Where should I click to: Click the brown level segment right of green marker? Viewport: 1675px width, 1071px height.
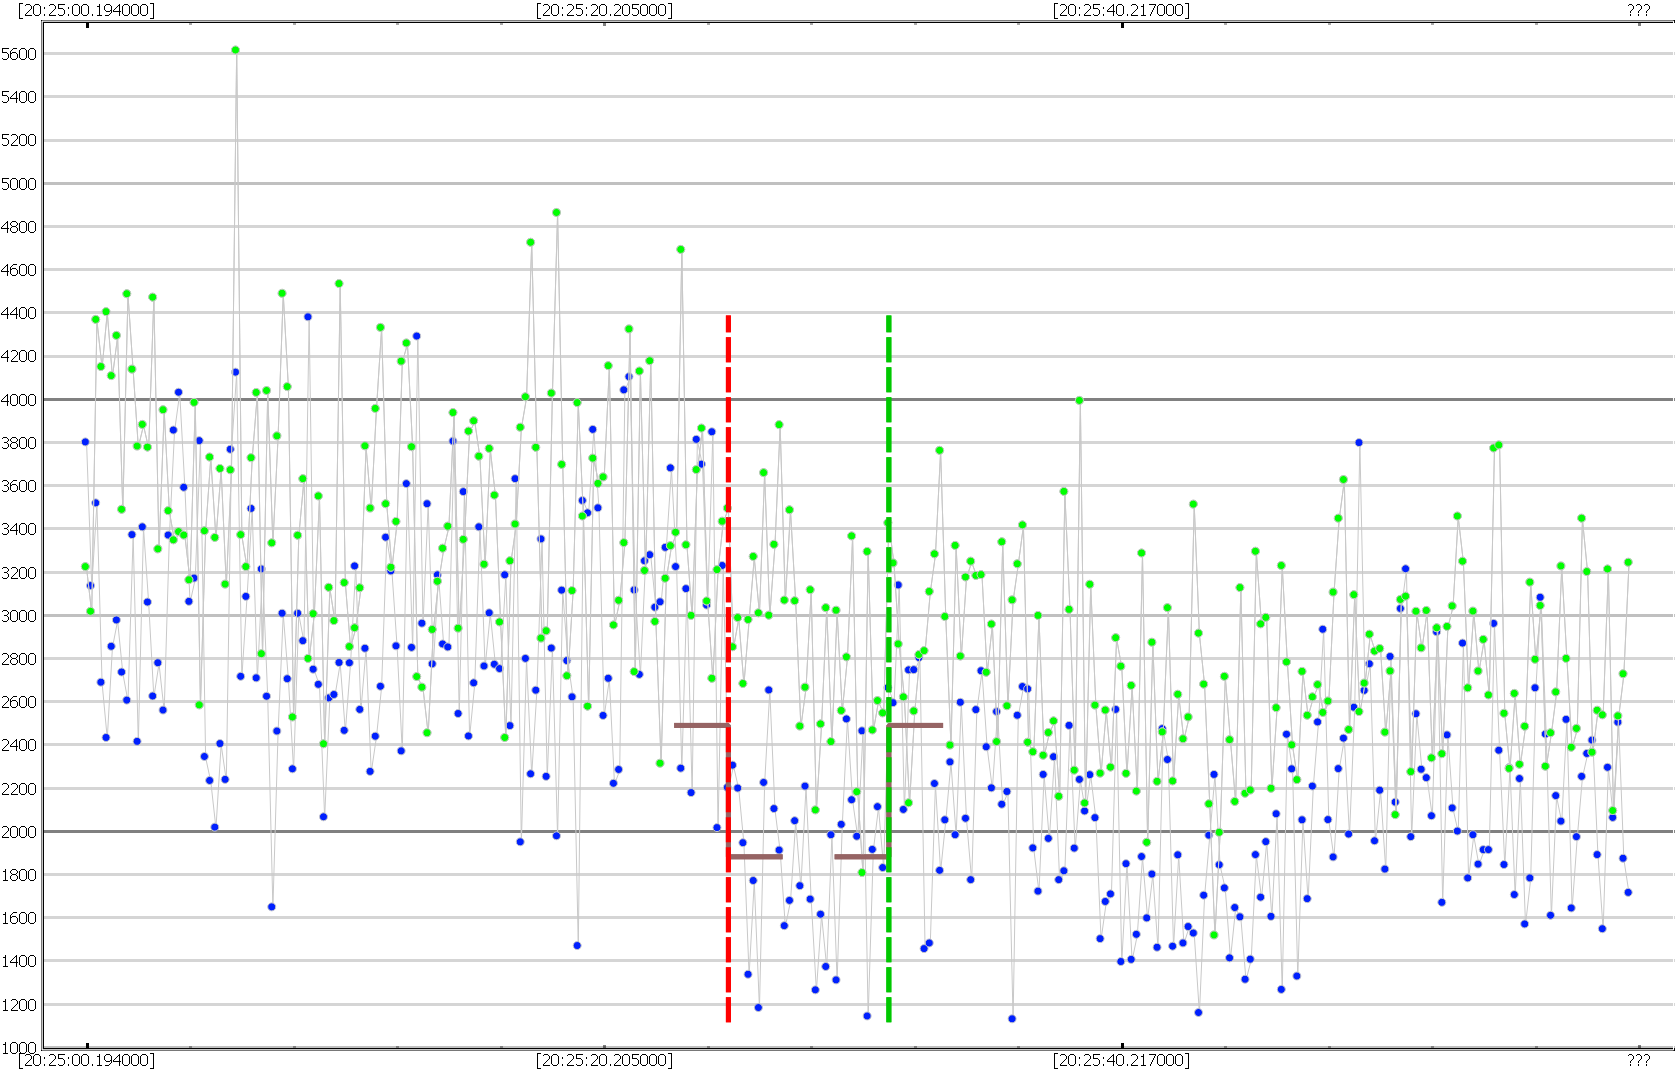coord(915,725)
